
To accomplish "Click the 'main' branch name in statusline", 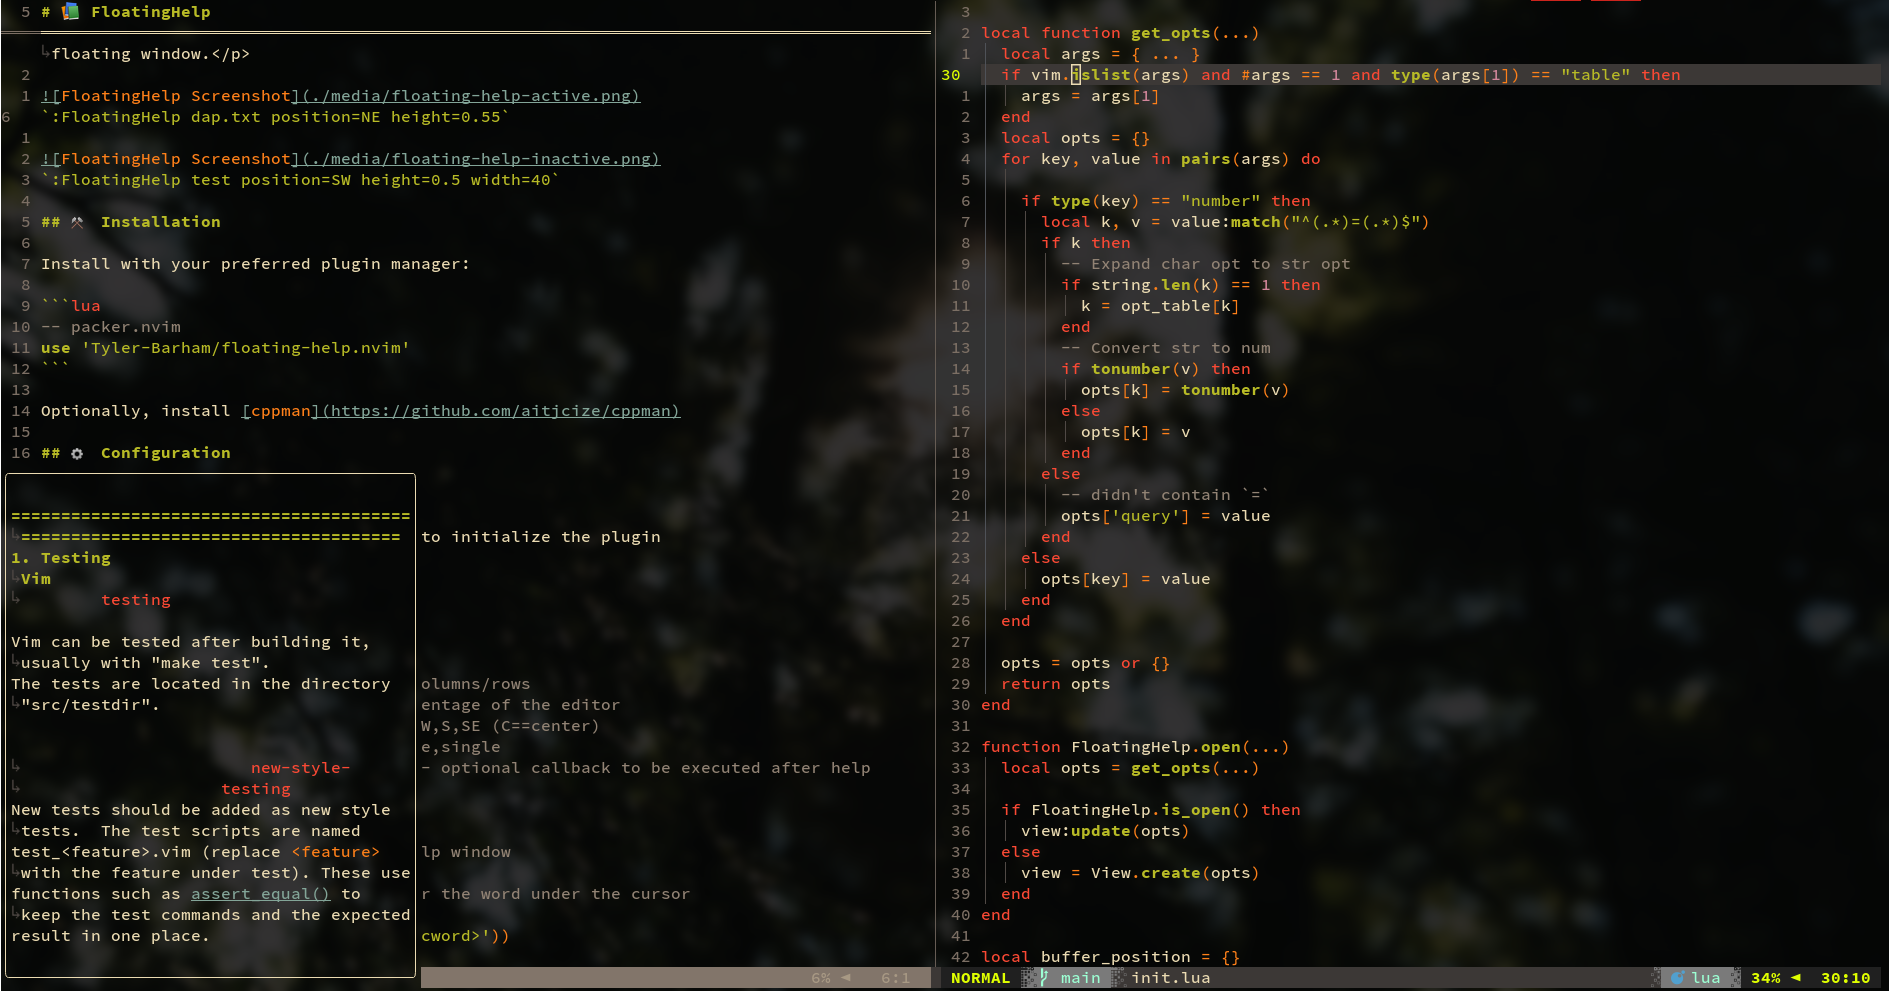I will [x=1080, y=978].
